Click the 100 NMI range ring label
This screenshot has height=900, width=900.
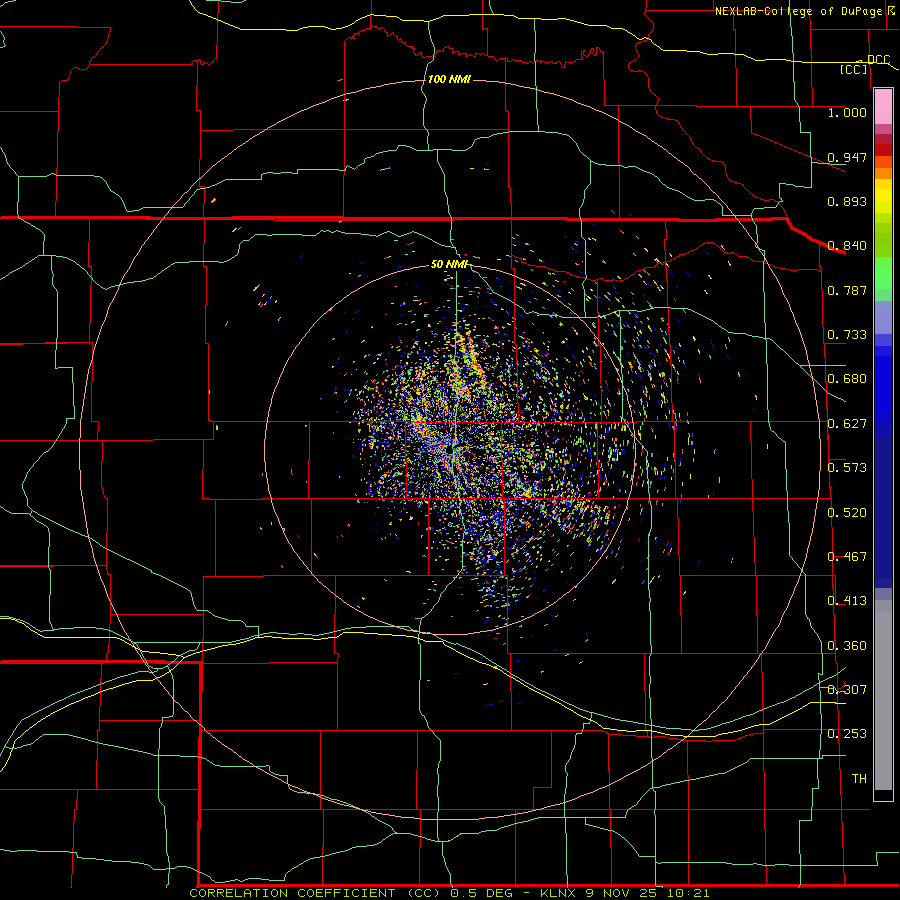pyautogui.click(x=449, y=79)
